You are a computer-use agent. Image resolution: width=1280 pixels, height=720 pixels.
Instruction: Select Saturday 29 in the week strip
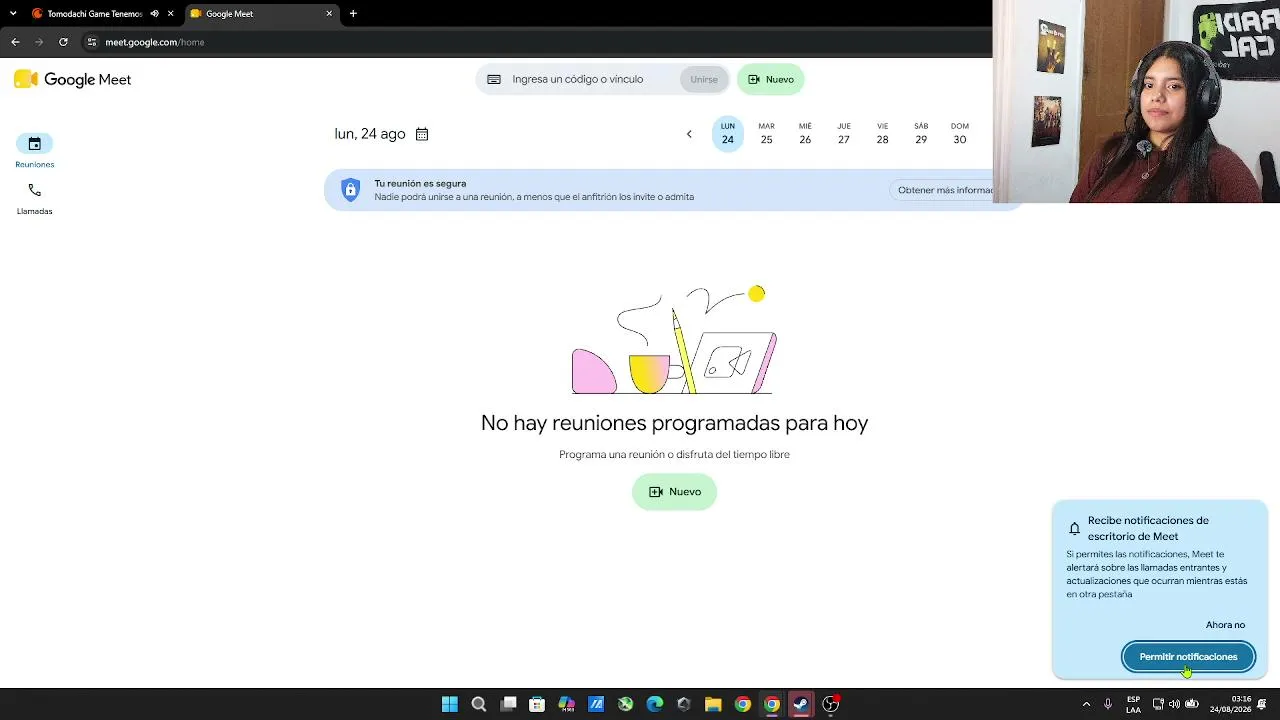coord(921,134)
